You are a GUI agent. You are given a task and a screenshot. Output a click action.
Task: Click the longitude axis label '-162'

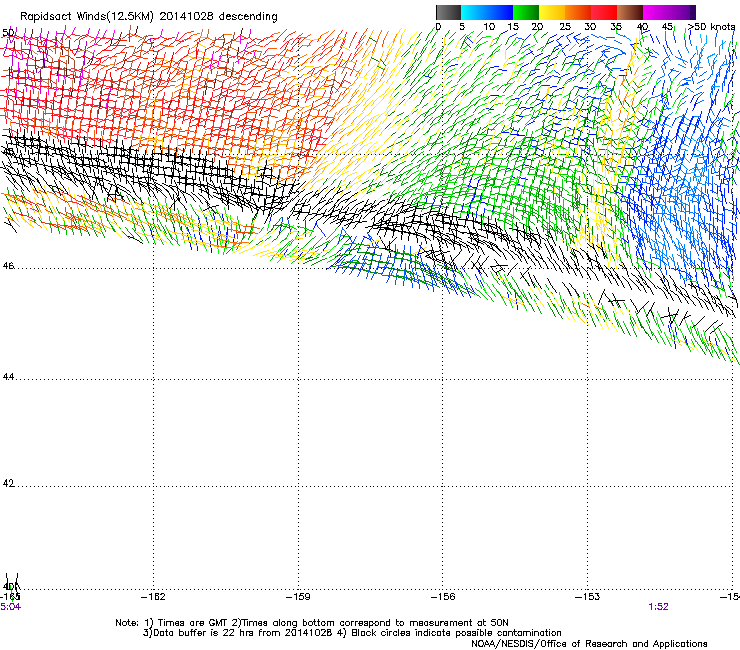click(x=153, y=597)
